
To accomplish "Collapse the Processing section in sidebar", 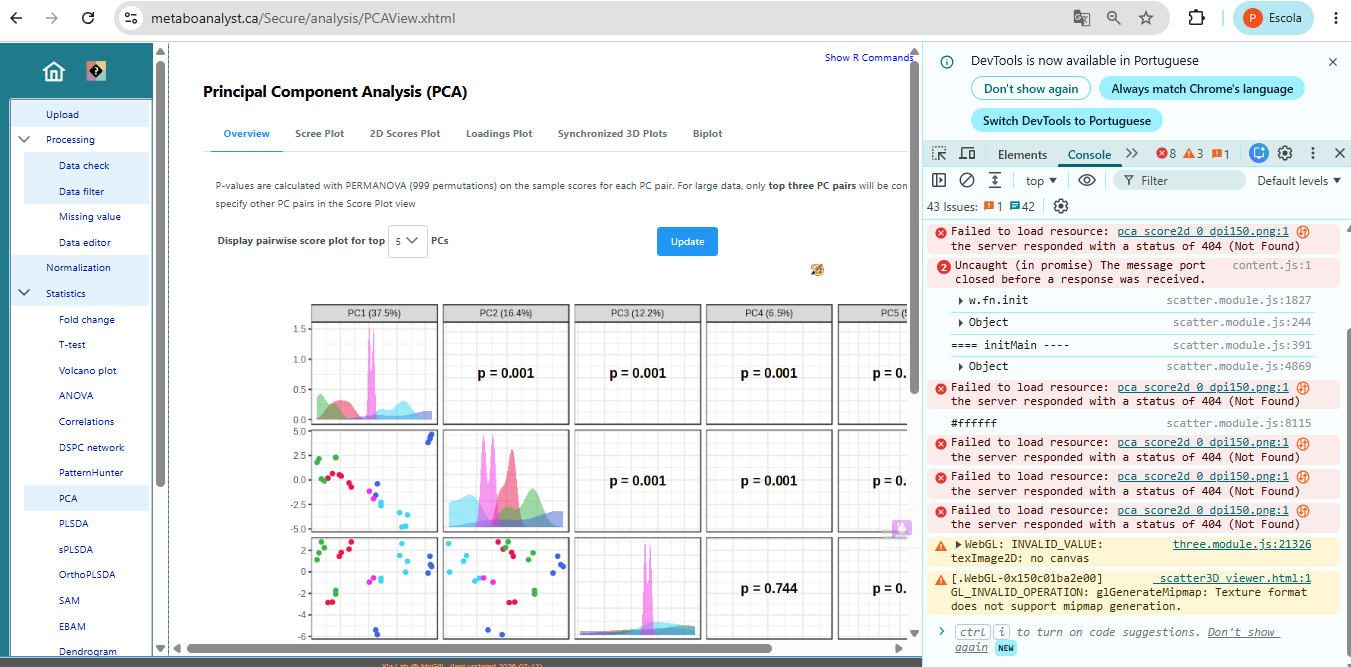I will (x=25, y=140).
